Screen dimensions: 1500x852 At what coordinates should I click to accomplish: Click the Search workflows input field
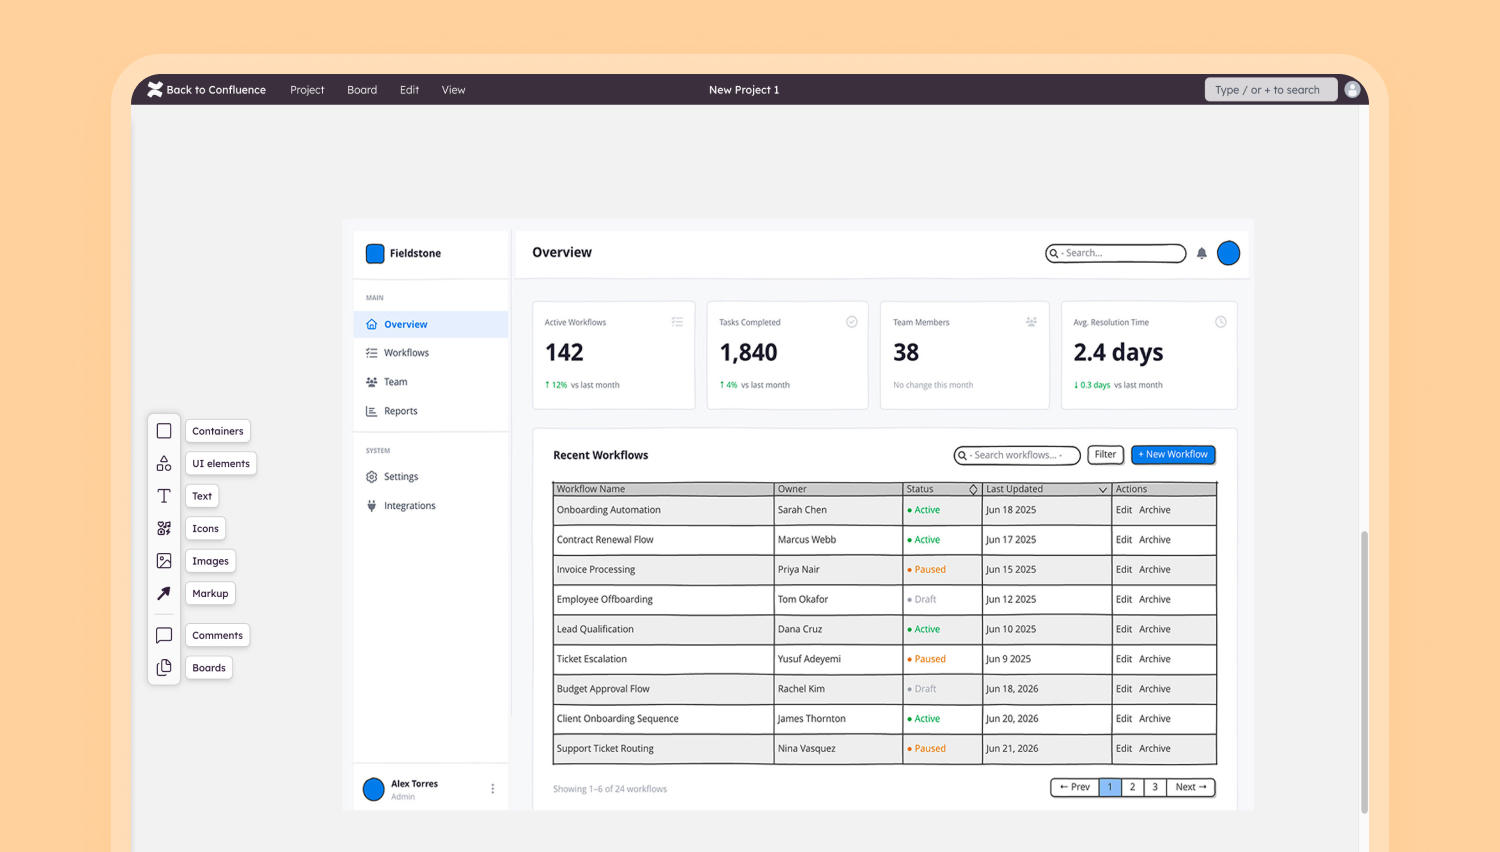tap(1017, 455)
